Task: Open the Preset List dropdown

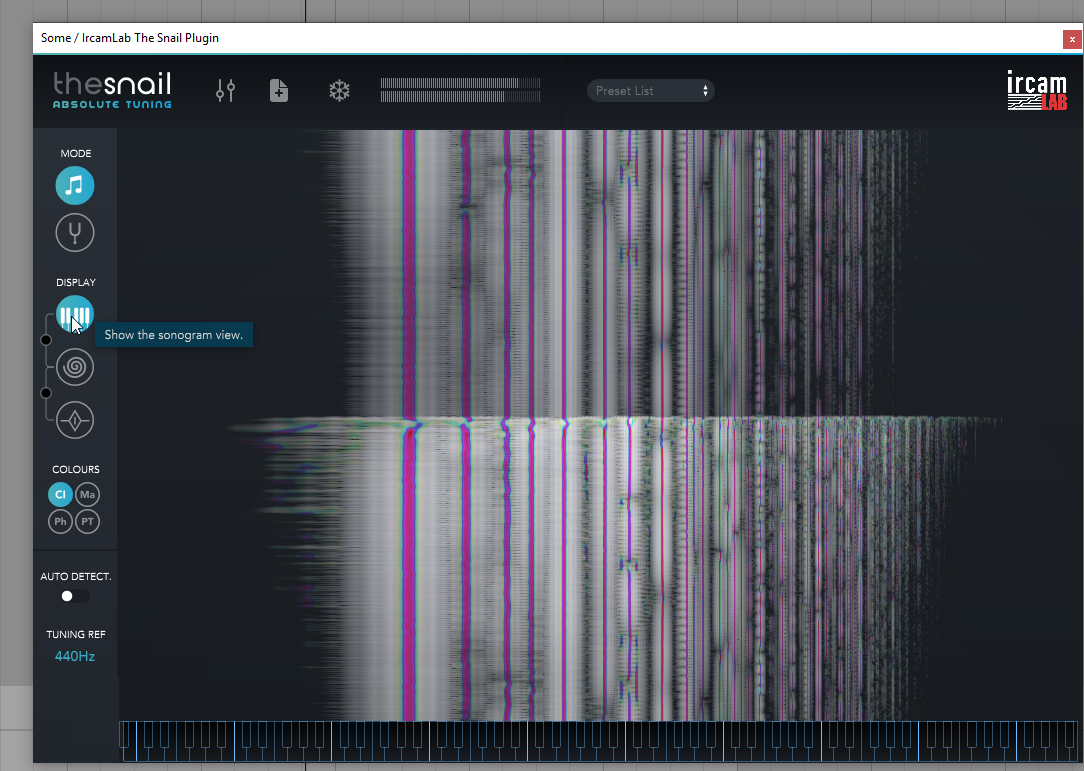Action: point(650,91)
